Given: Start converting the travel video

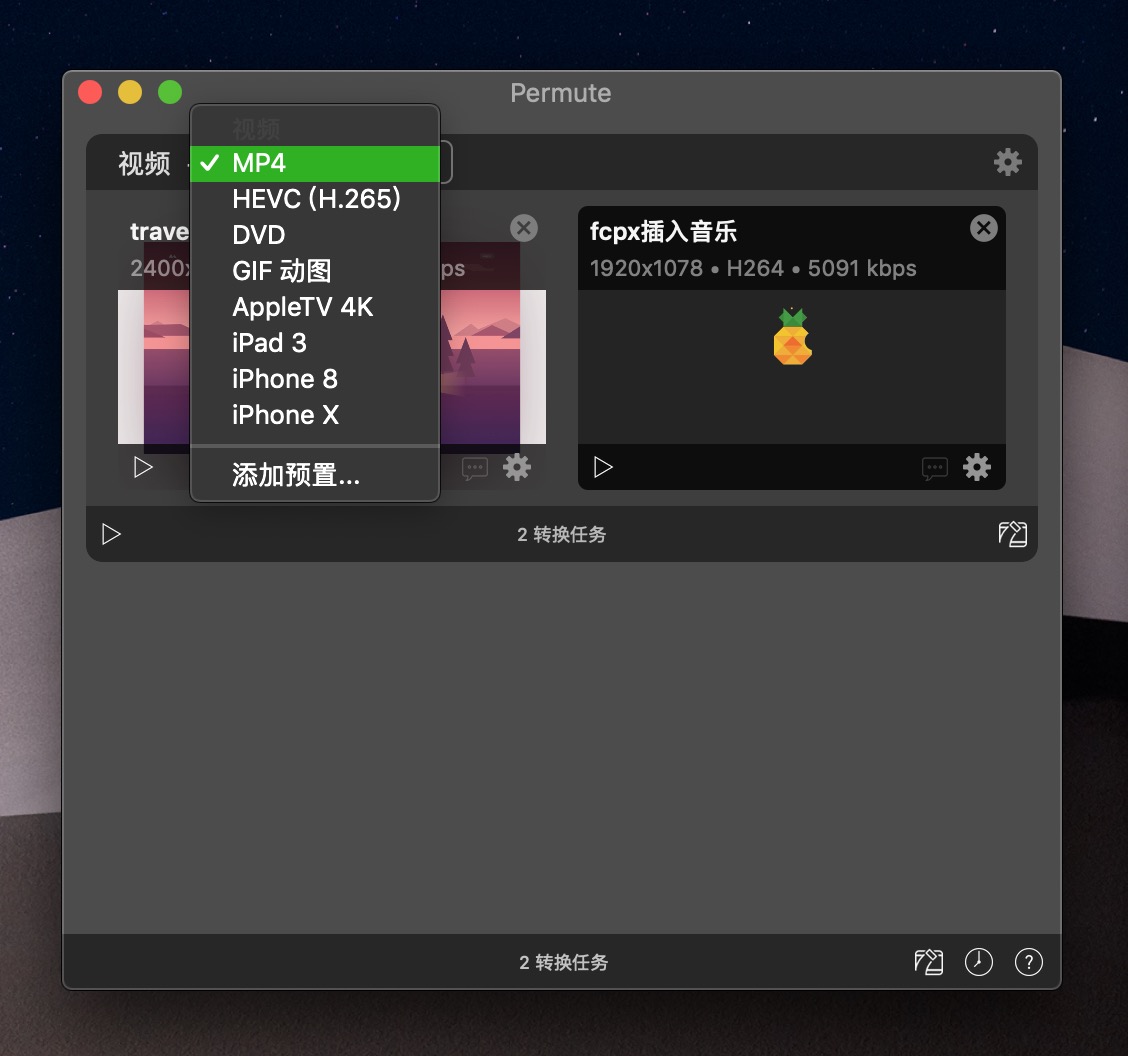Looking at the screenshot, I should point(143,468).
